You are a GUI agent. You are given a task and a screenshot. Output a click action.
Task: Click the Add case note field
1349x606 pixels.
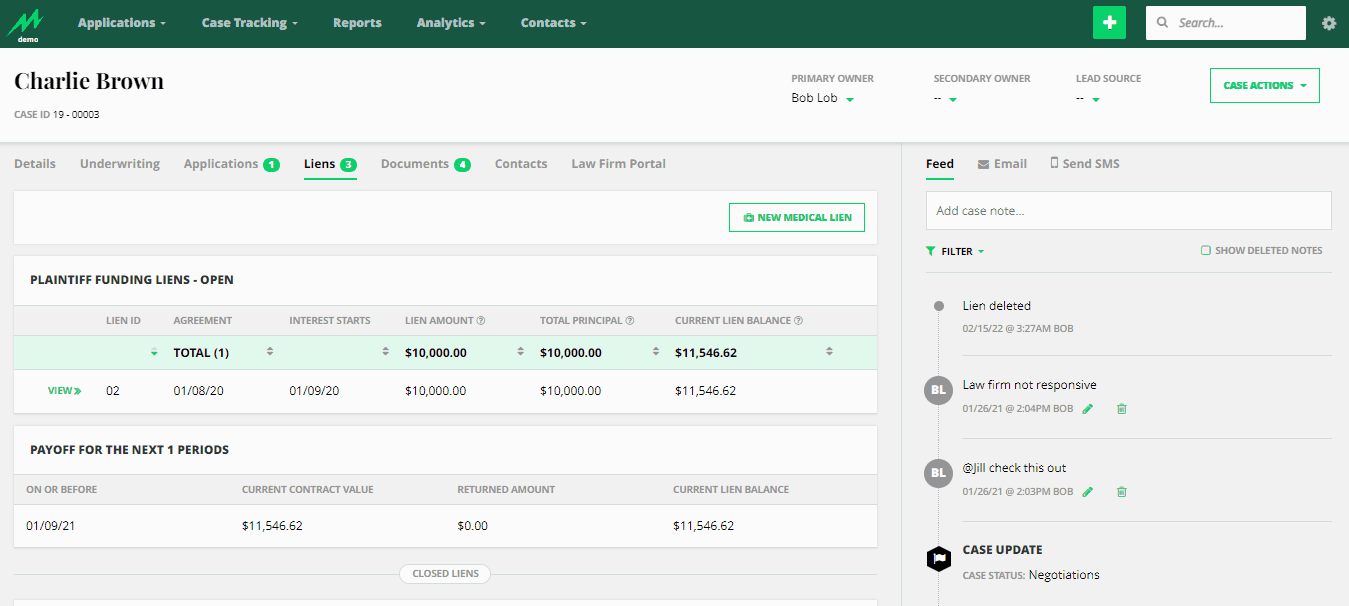(1128, 211)
